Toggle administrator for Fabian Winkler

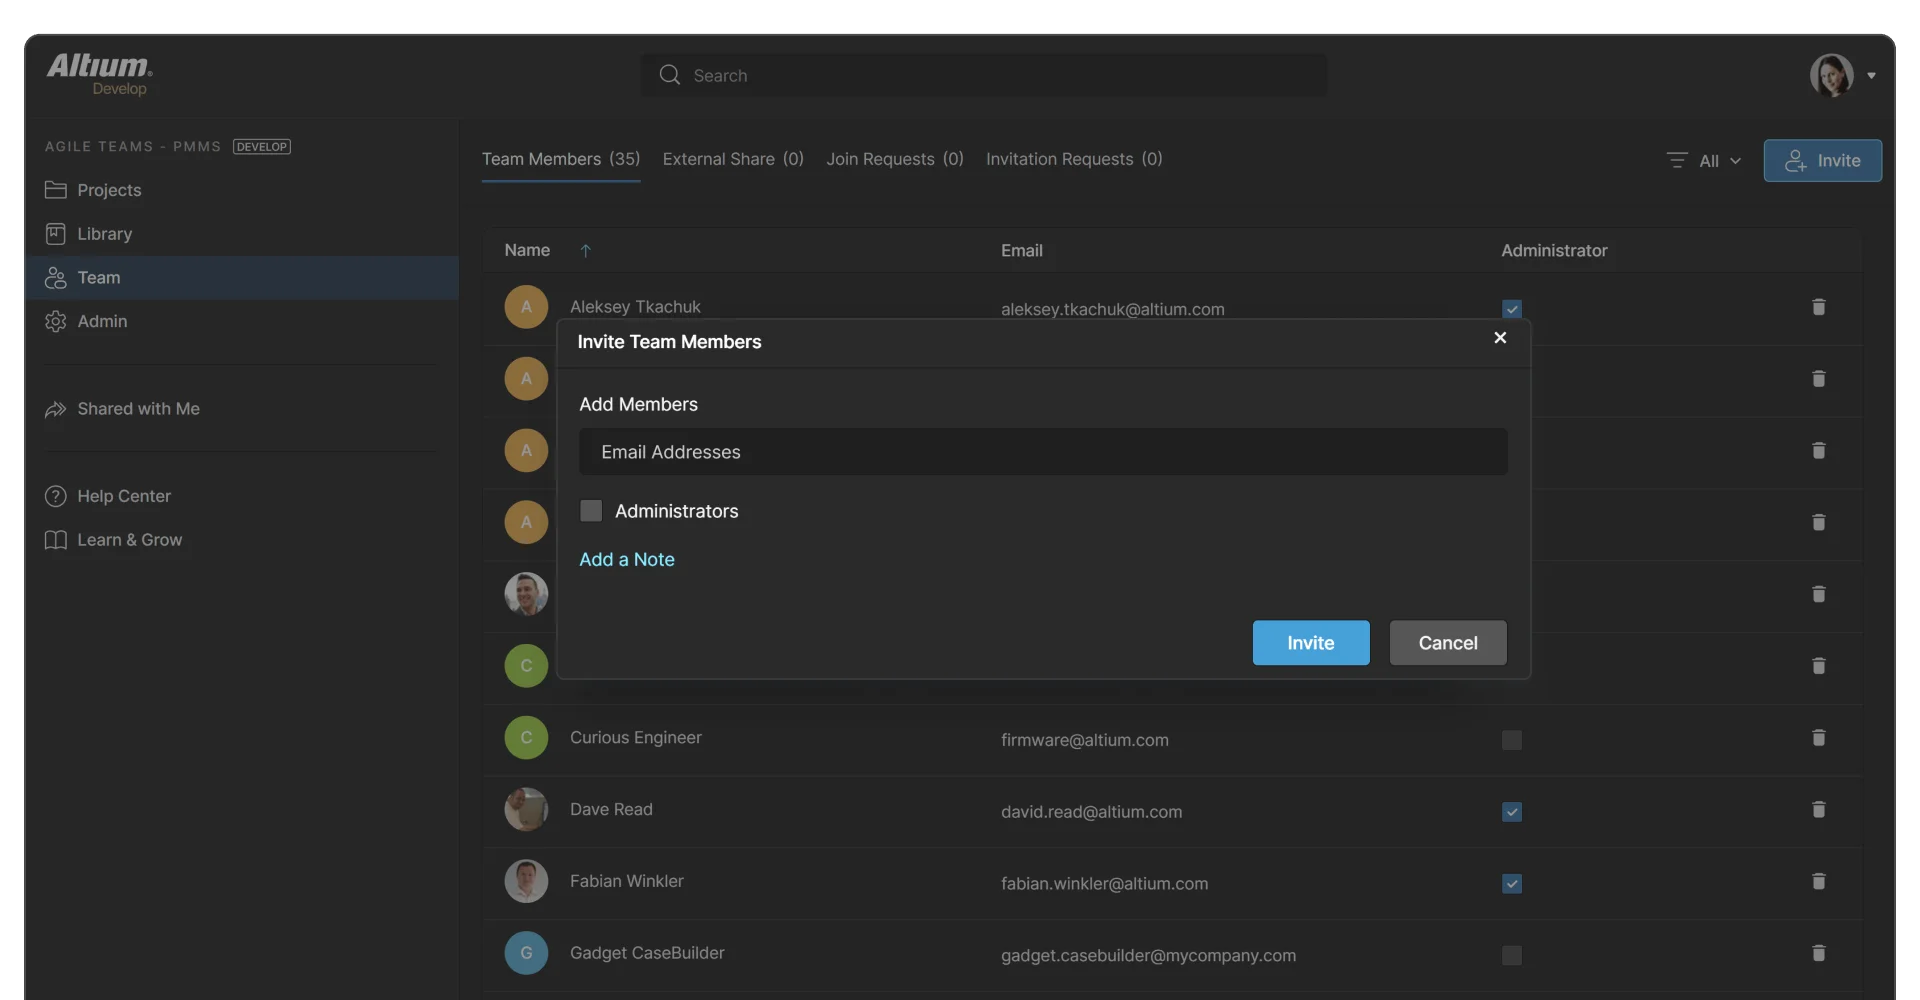coord(1512,884)
